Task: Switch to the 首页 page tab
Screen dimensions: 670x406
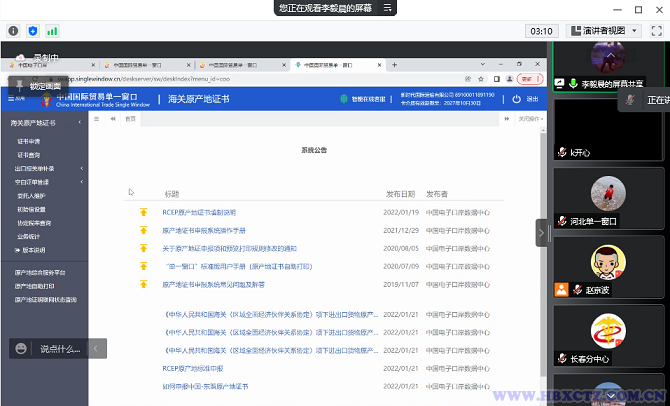Action: click(x=130, y=118)
